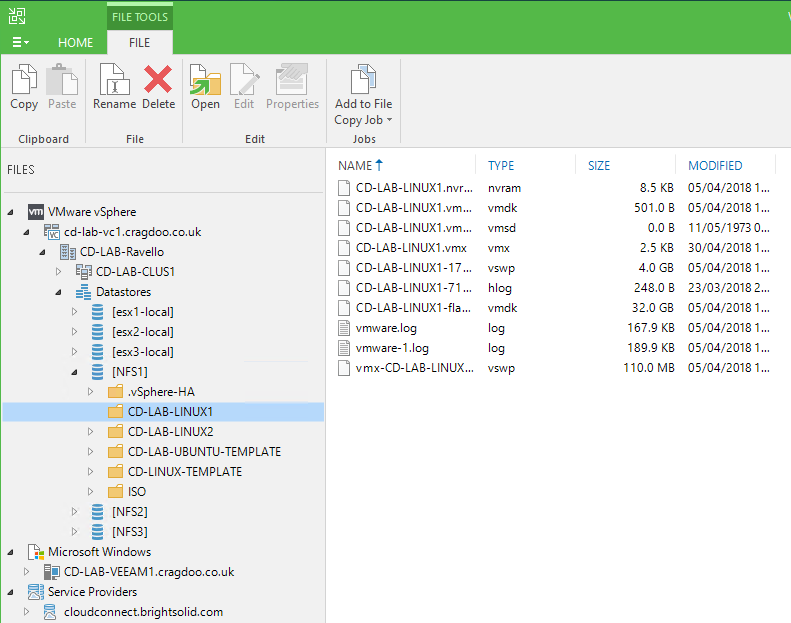This screenshot has width=791, height=623.
Task: Select the [esx1-local] datastore icon
Action: tap(98, 312)
